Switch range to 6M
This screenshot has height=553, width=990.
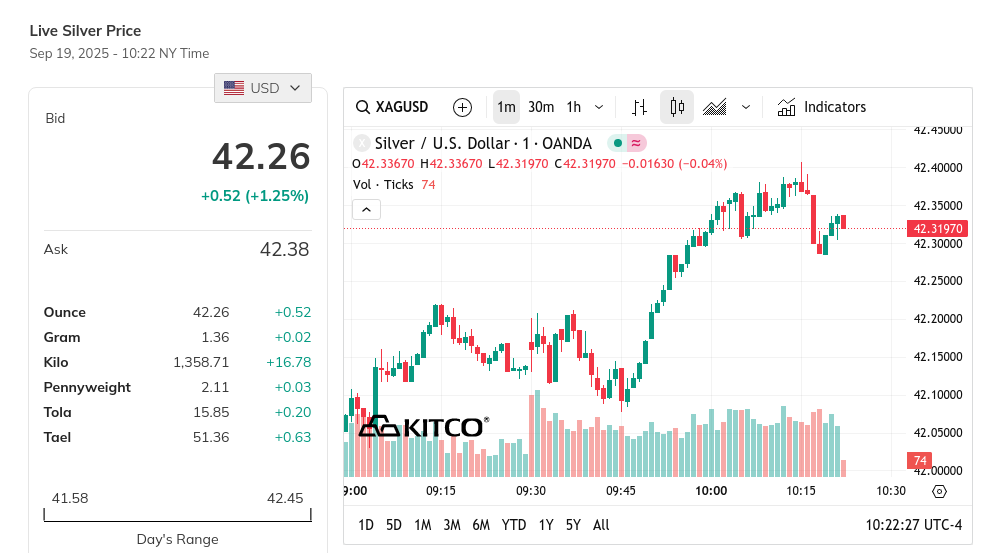click(x=481, y=525)
